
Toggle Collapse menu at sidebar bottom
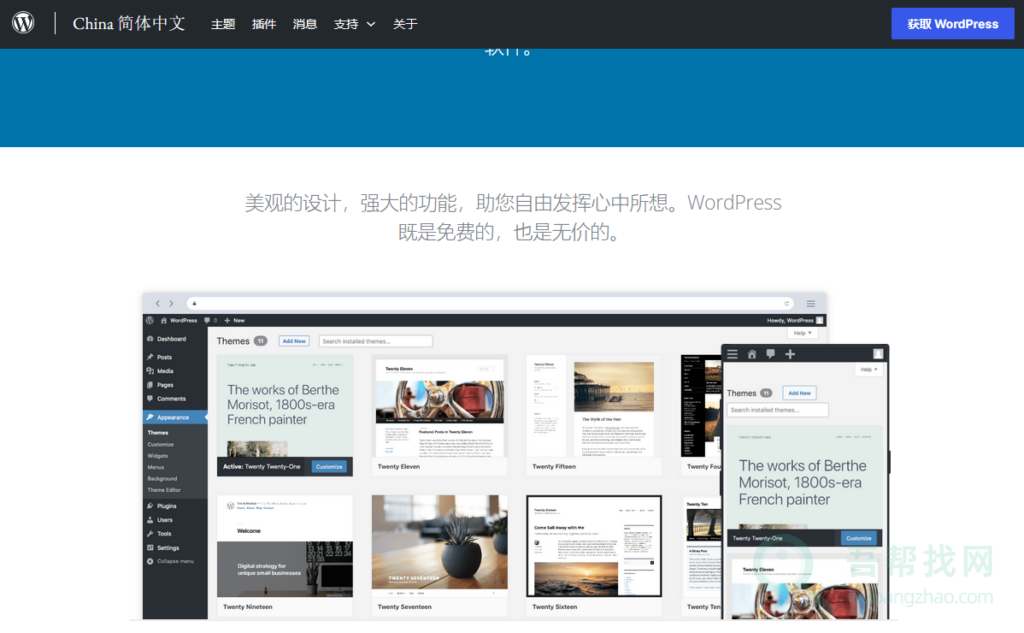click(153, 561)
